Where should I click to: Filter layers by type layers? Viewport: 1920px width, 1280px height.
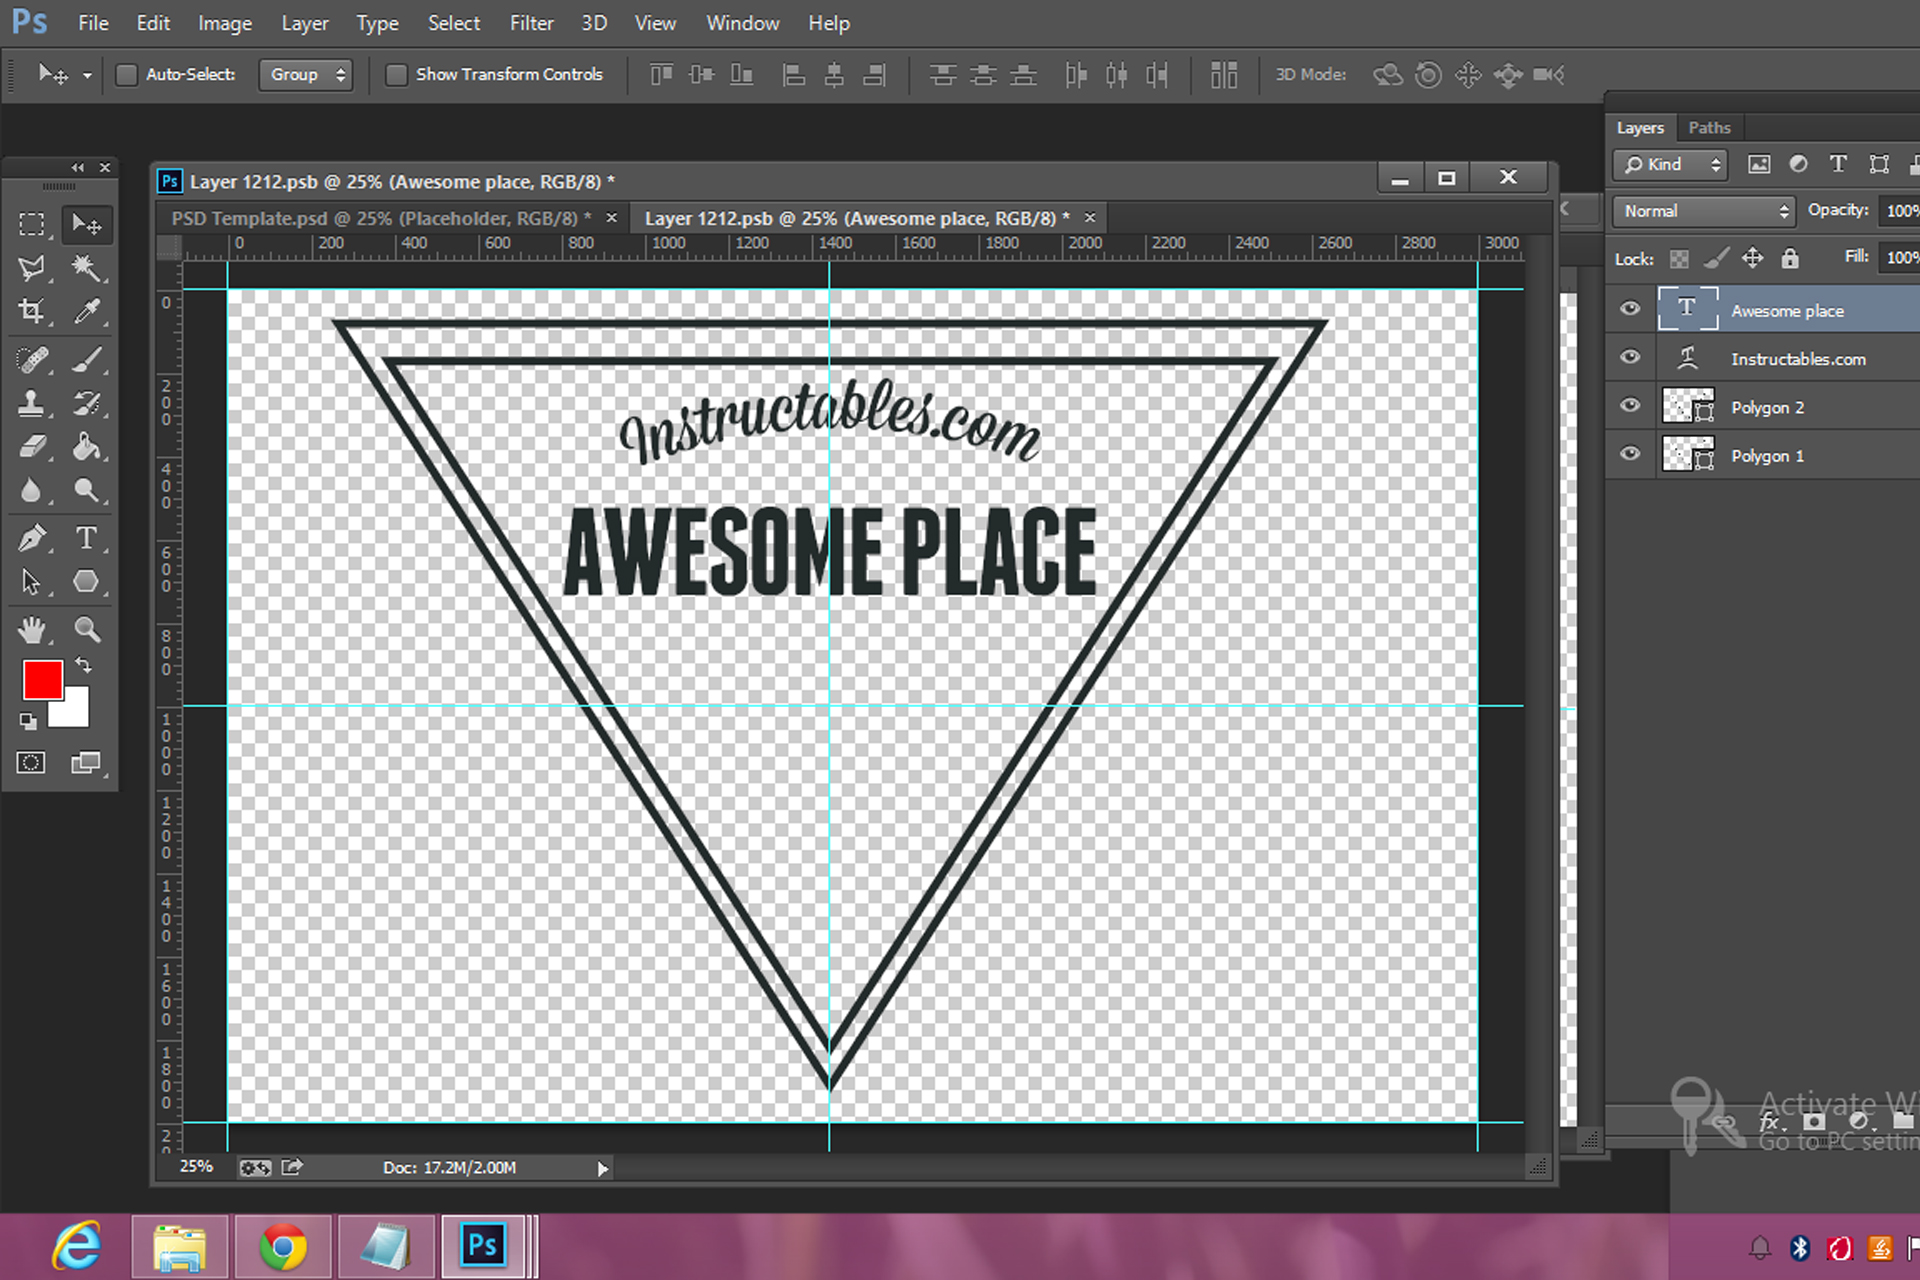[x=1838, y=164]
